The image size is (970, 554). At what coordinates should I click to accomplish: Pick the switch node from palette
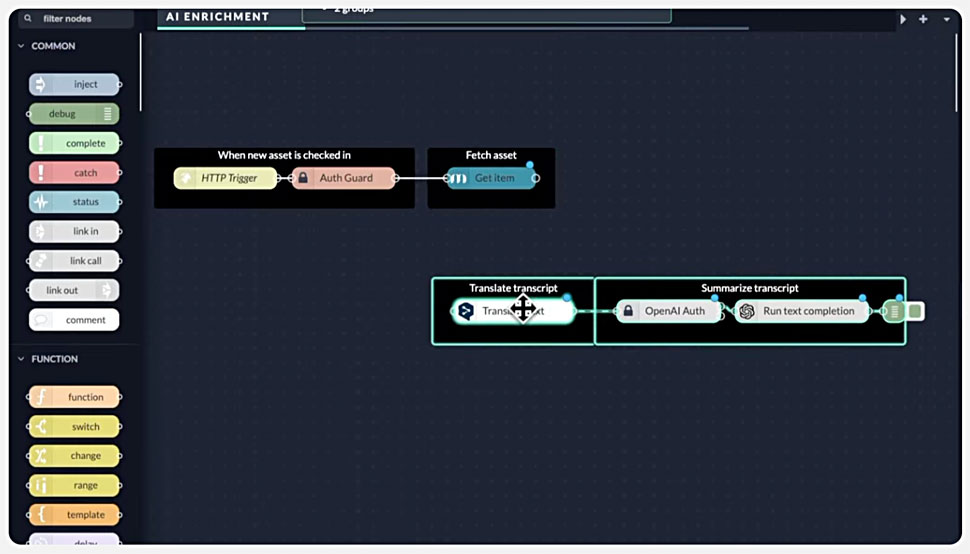point(75,427)
